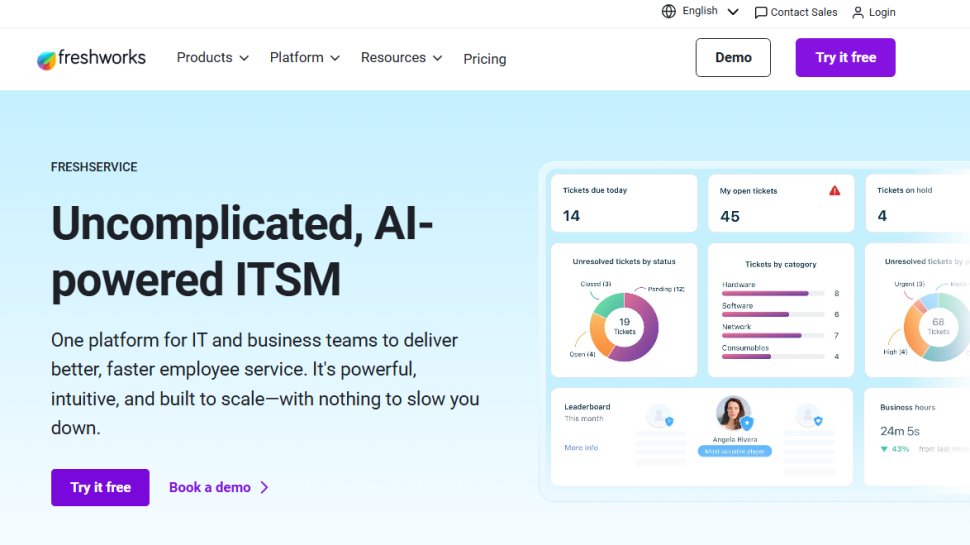Viewport: 970px width, 545px height.
Task: Click the Login user icon
Action: (x=858, y=12)
